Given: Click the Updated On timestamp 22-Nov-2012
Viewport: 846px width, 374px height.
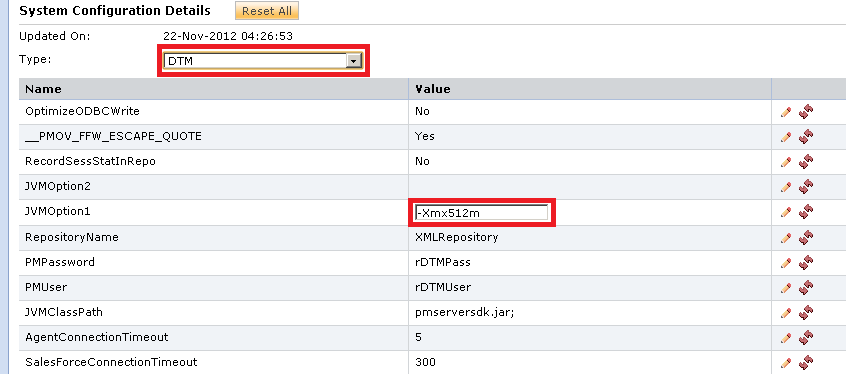Looking at the screenshot, I should [228, 37].
